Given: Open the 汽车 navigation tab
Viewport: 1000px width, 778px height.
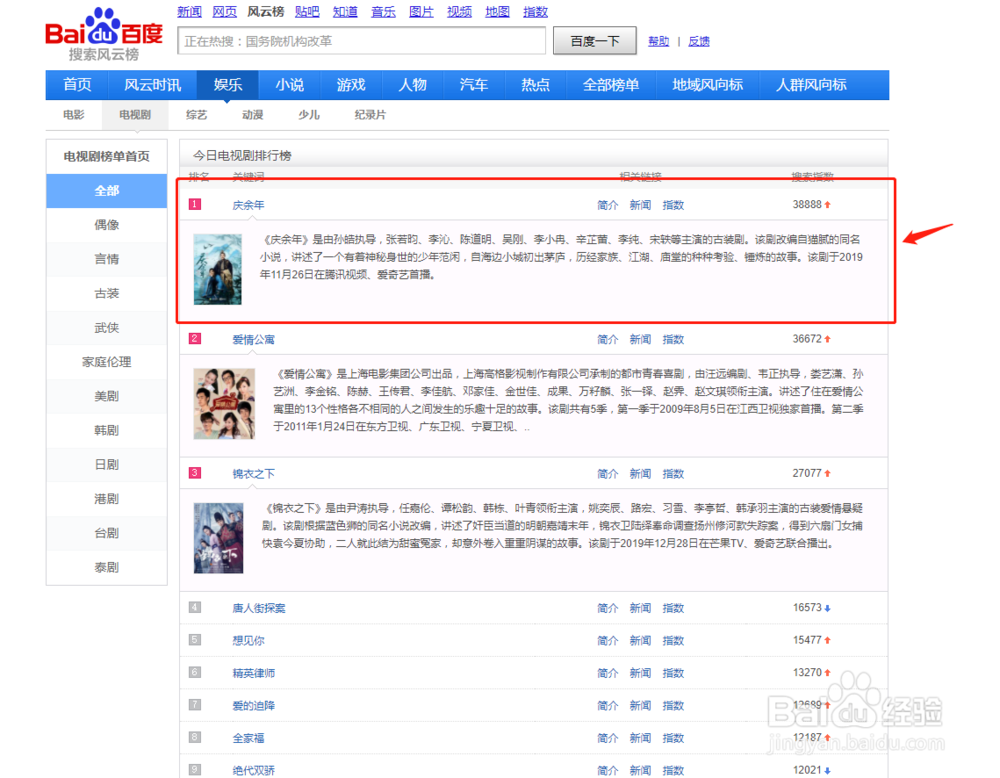Looking at the screenshot, I should [474, 85].
